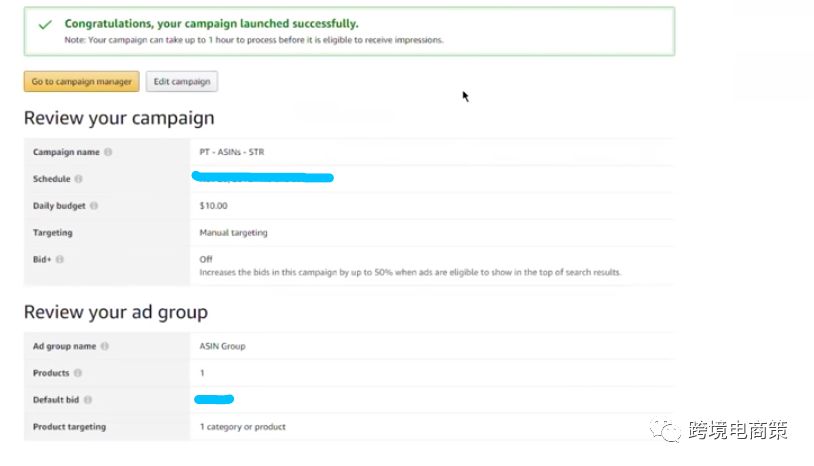
Task: Click the $10.00 daily budget value
Action: coord(213,206)
